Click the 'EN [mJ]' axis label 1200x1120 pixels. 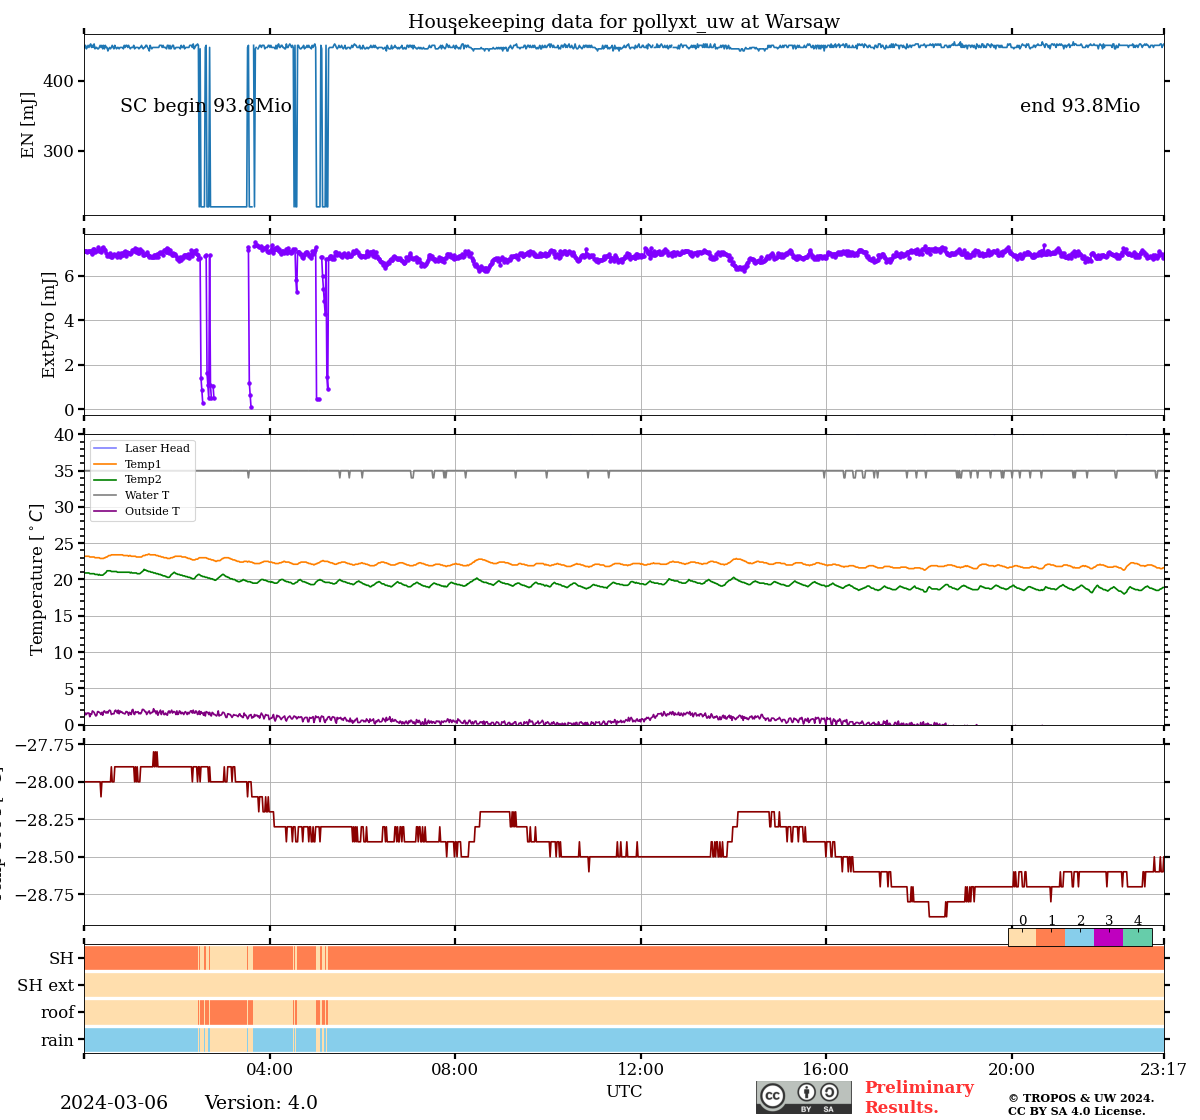pos(28,125)
